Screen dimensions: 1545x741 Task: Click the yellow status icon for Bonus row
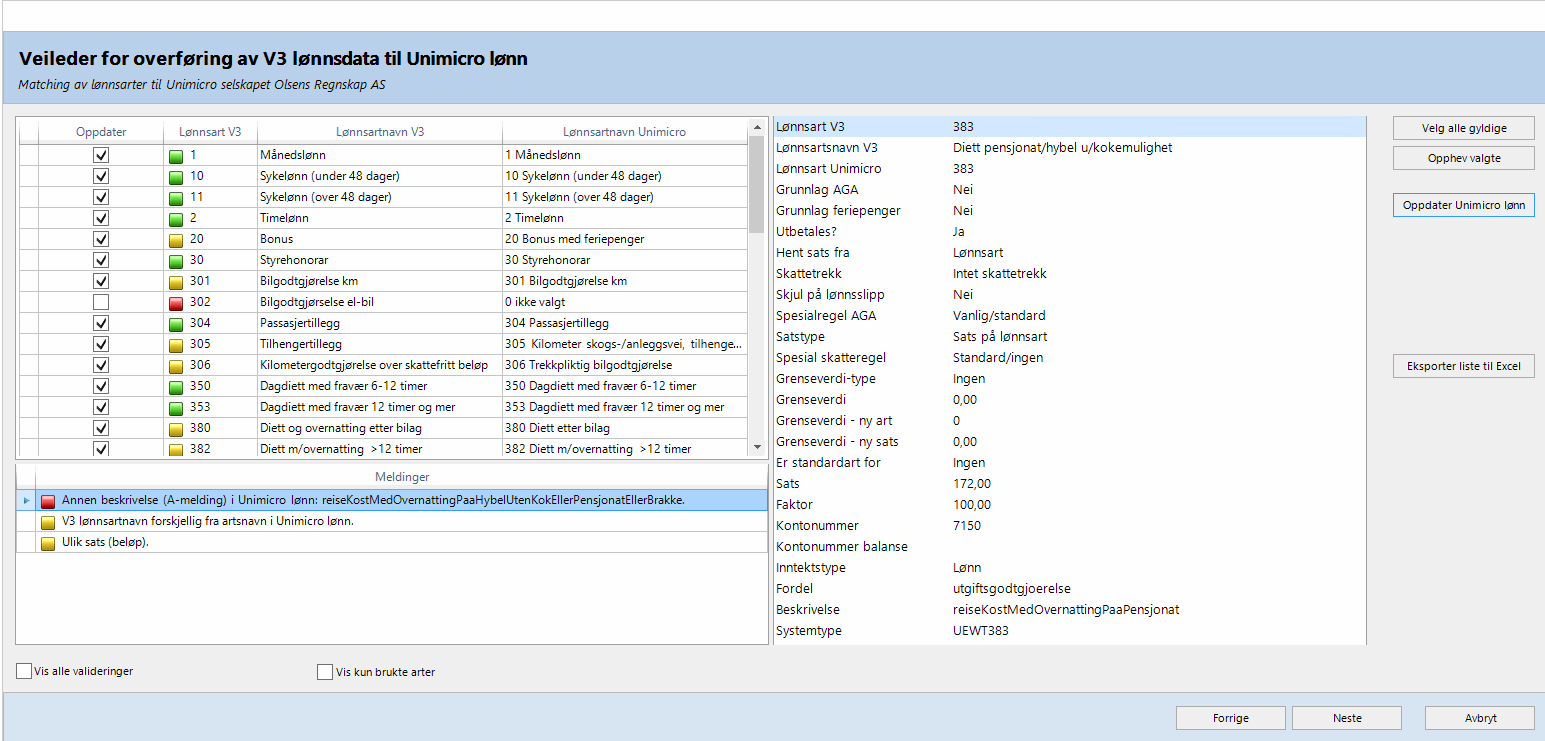point(176,239)
